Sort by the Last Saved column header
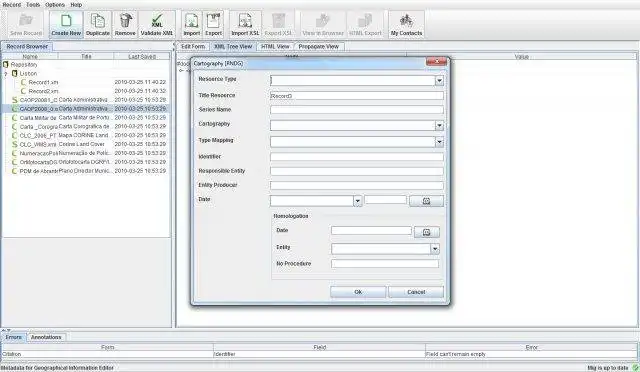This screenshot has width=640, height=372. 142,56
